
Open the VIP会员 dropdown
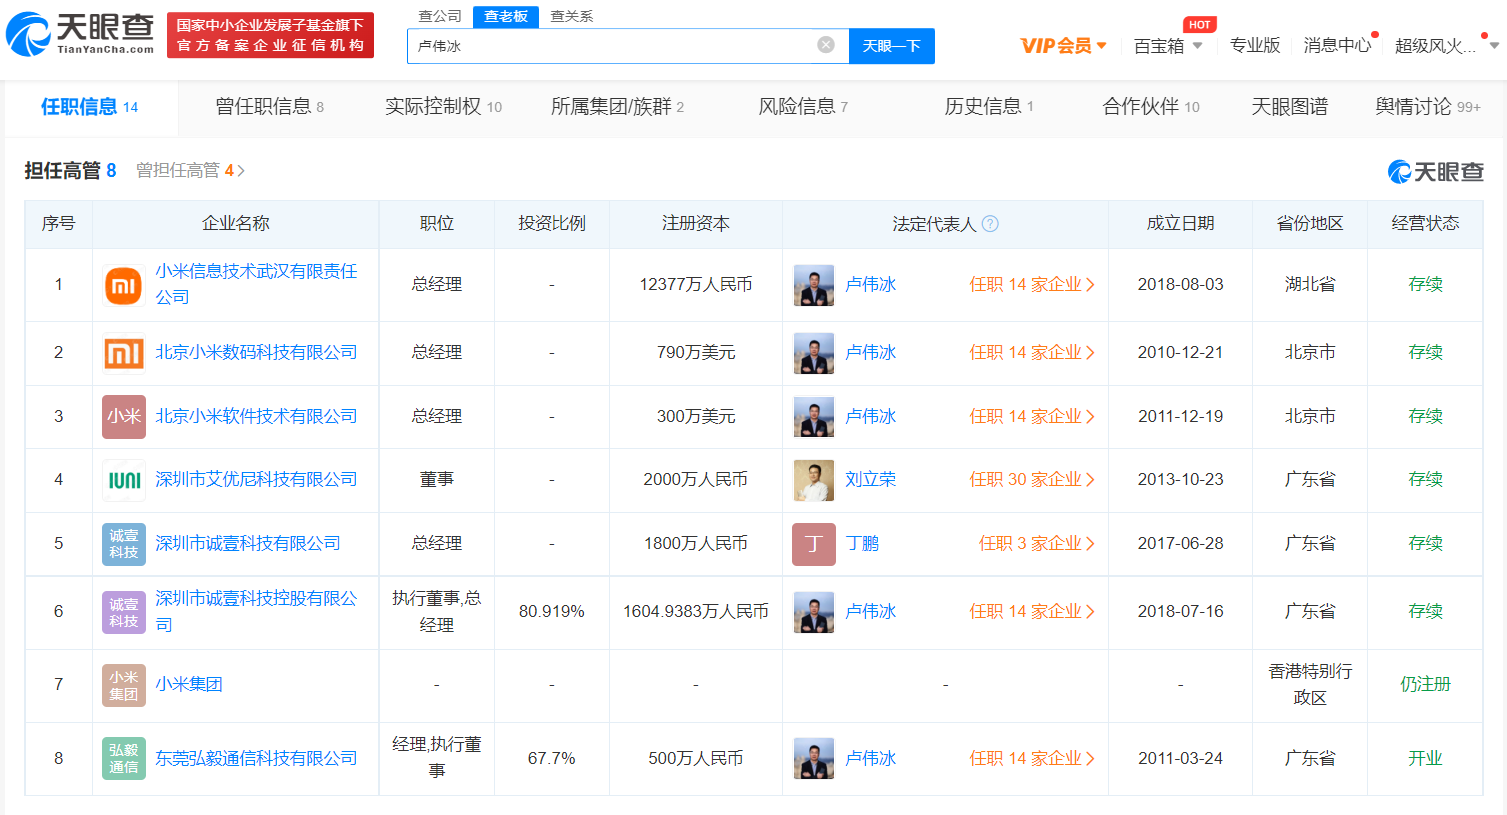[x=1063, y=46]
